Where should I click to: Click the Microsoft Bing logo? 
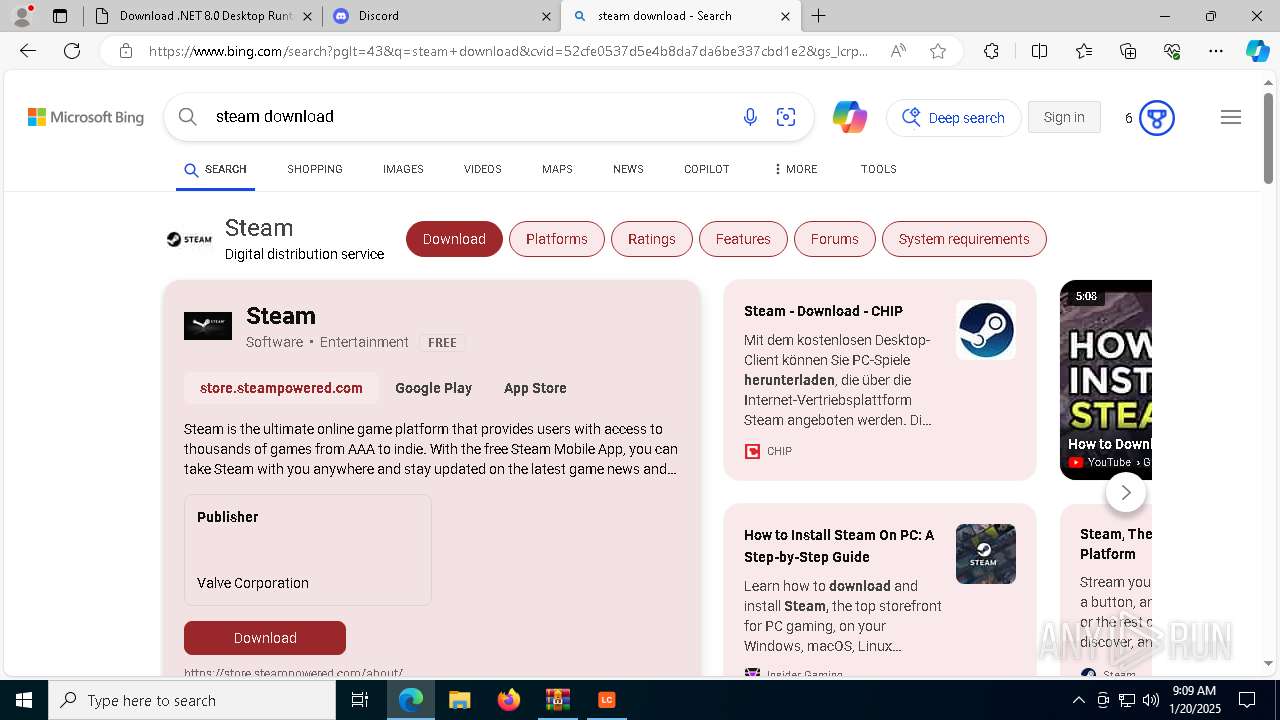[86, 117]
